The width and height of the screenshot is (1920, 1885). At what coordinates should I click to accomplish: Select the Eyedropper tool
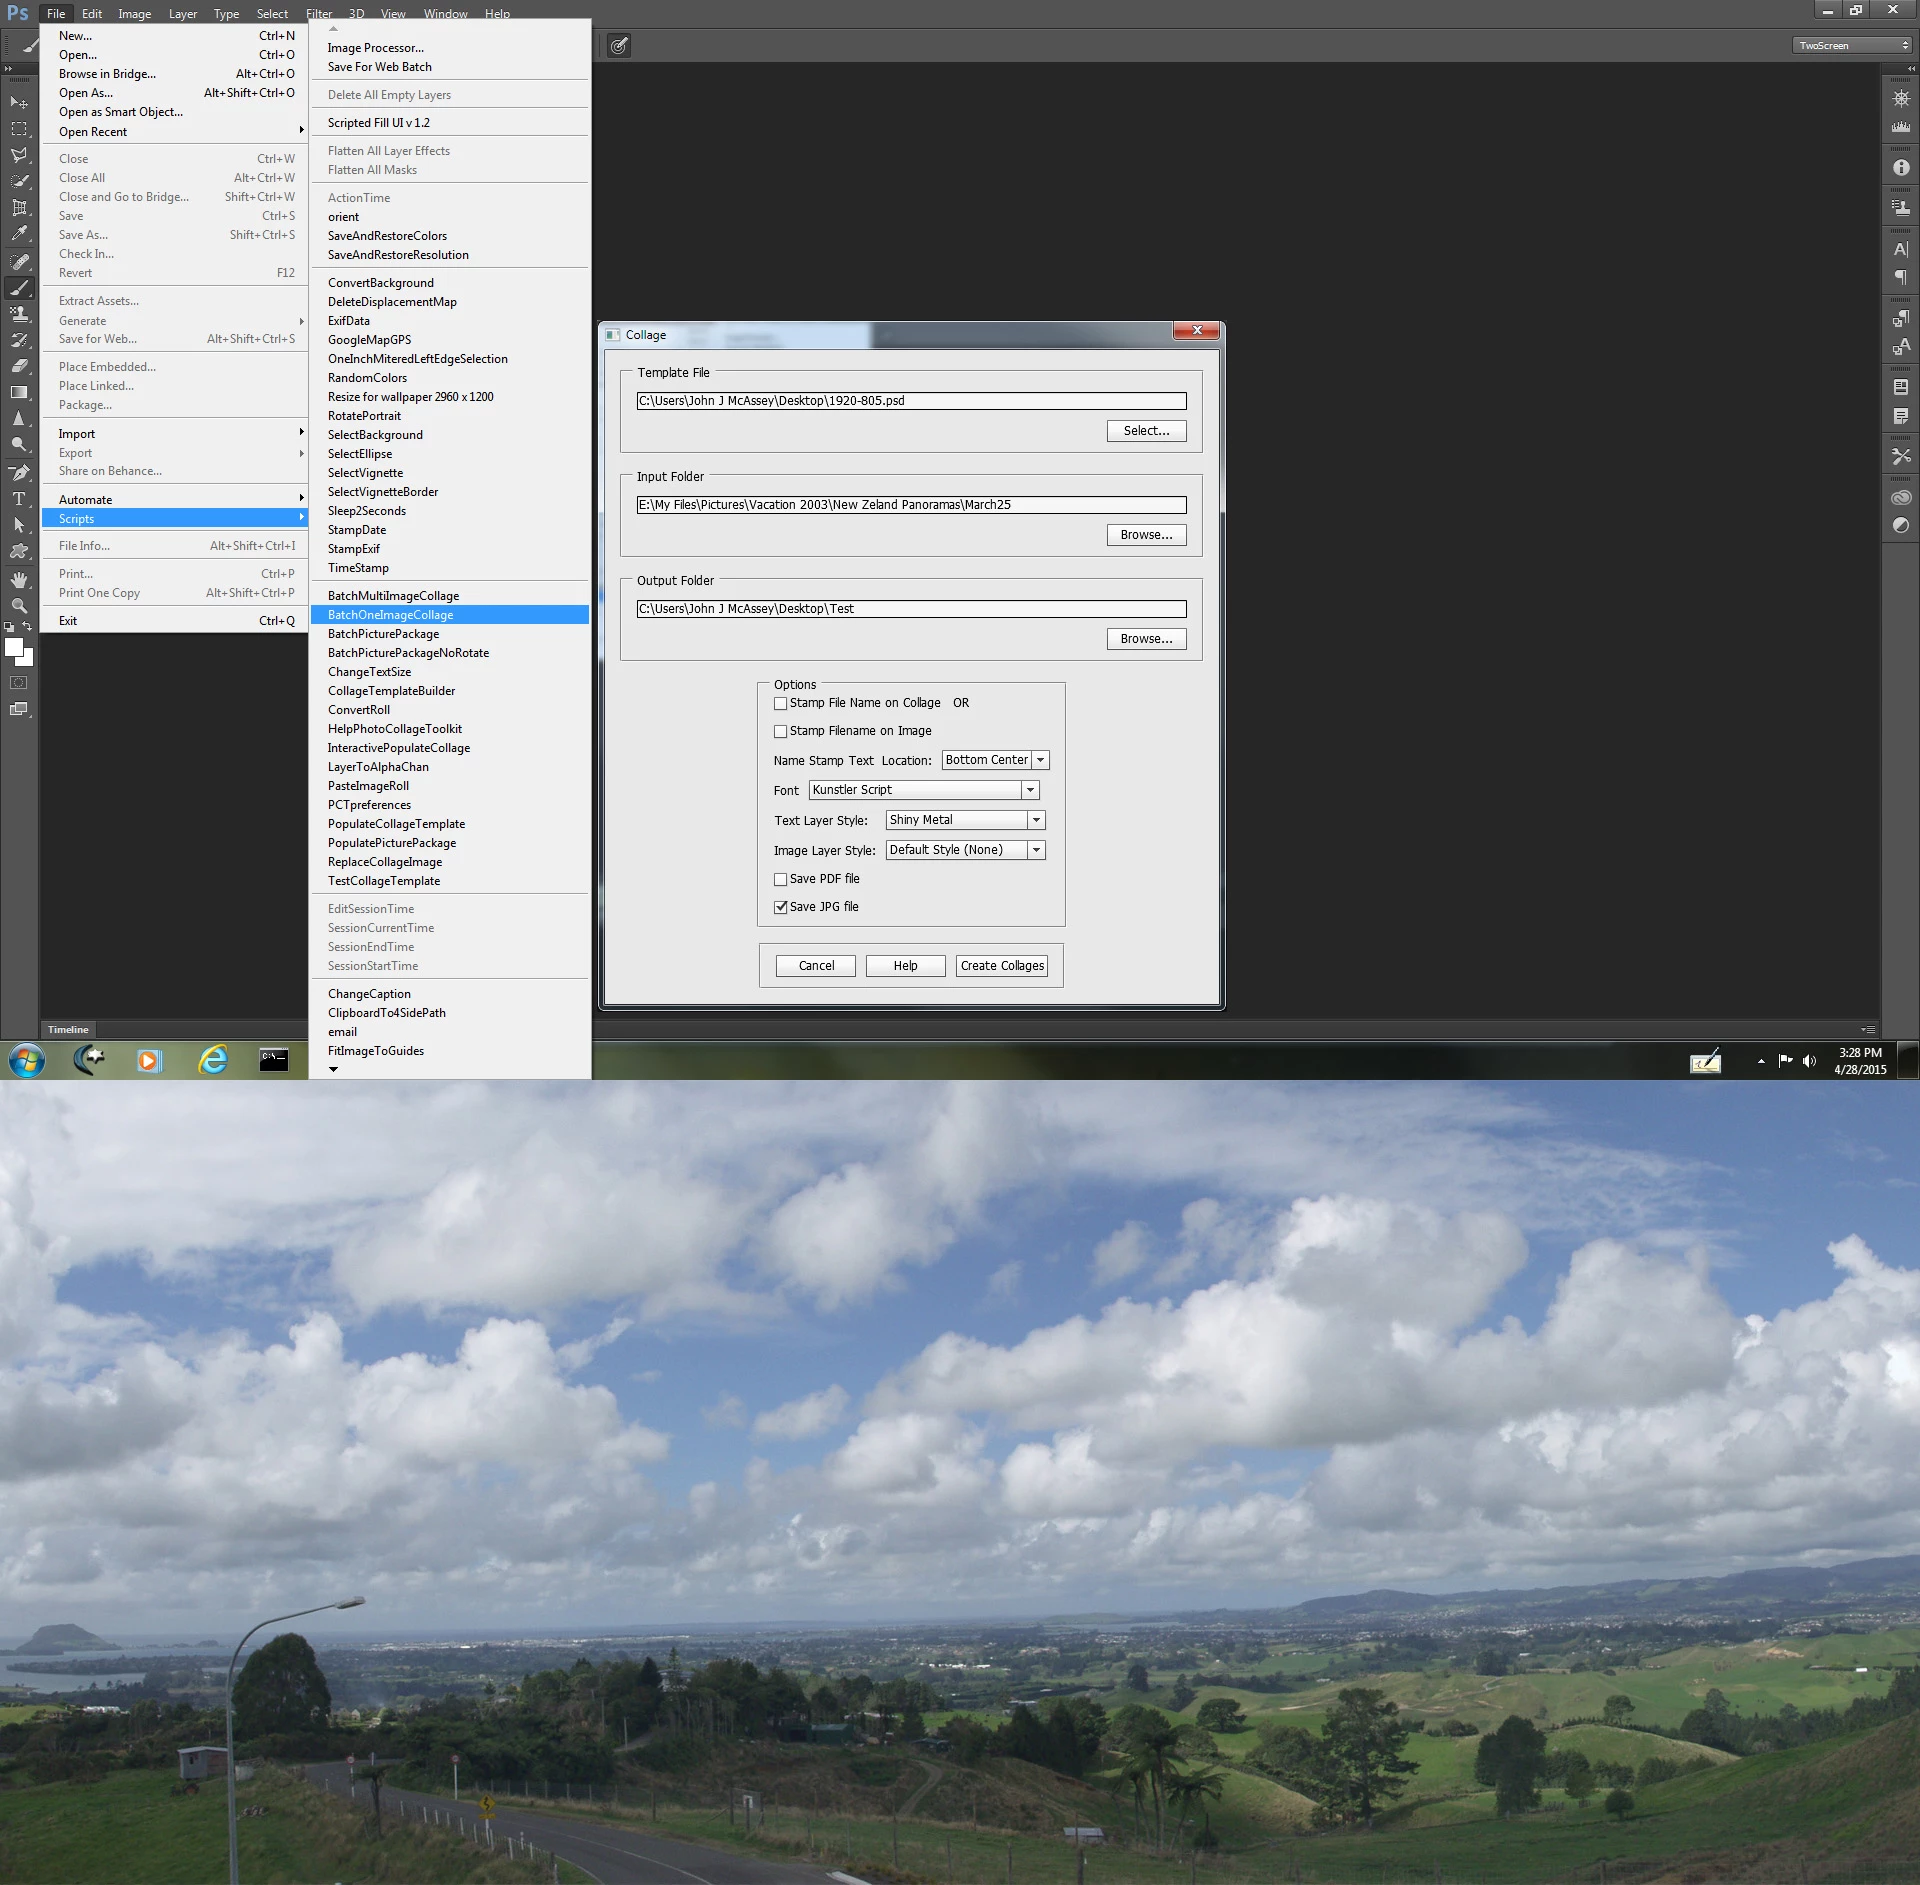point(19,234)
